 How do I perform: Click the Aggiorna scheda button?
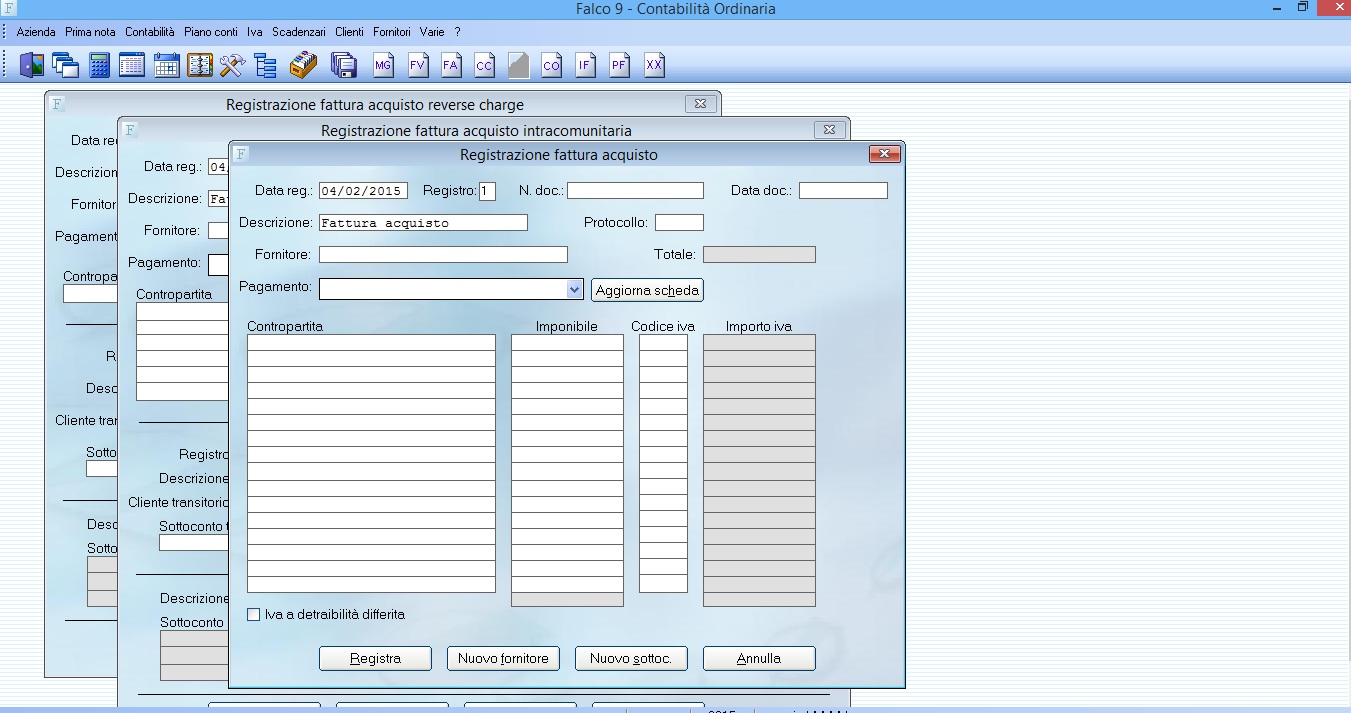[x=647, y=290]
